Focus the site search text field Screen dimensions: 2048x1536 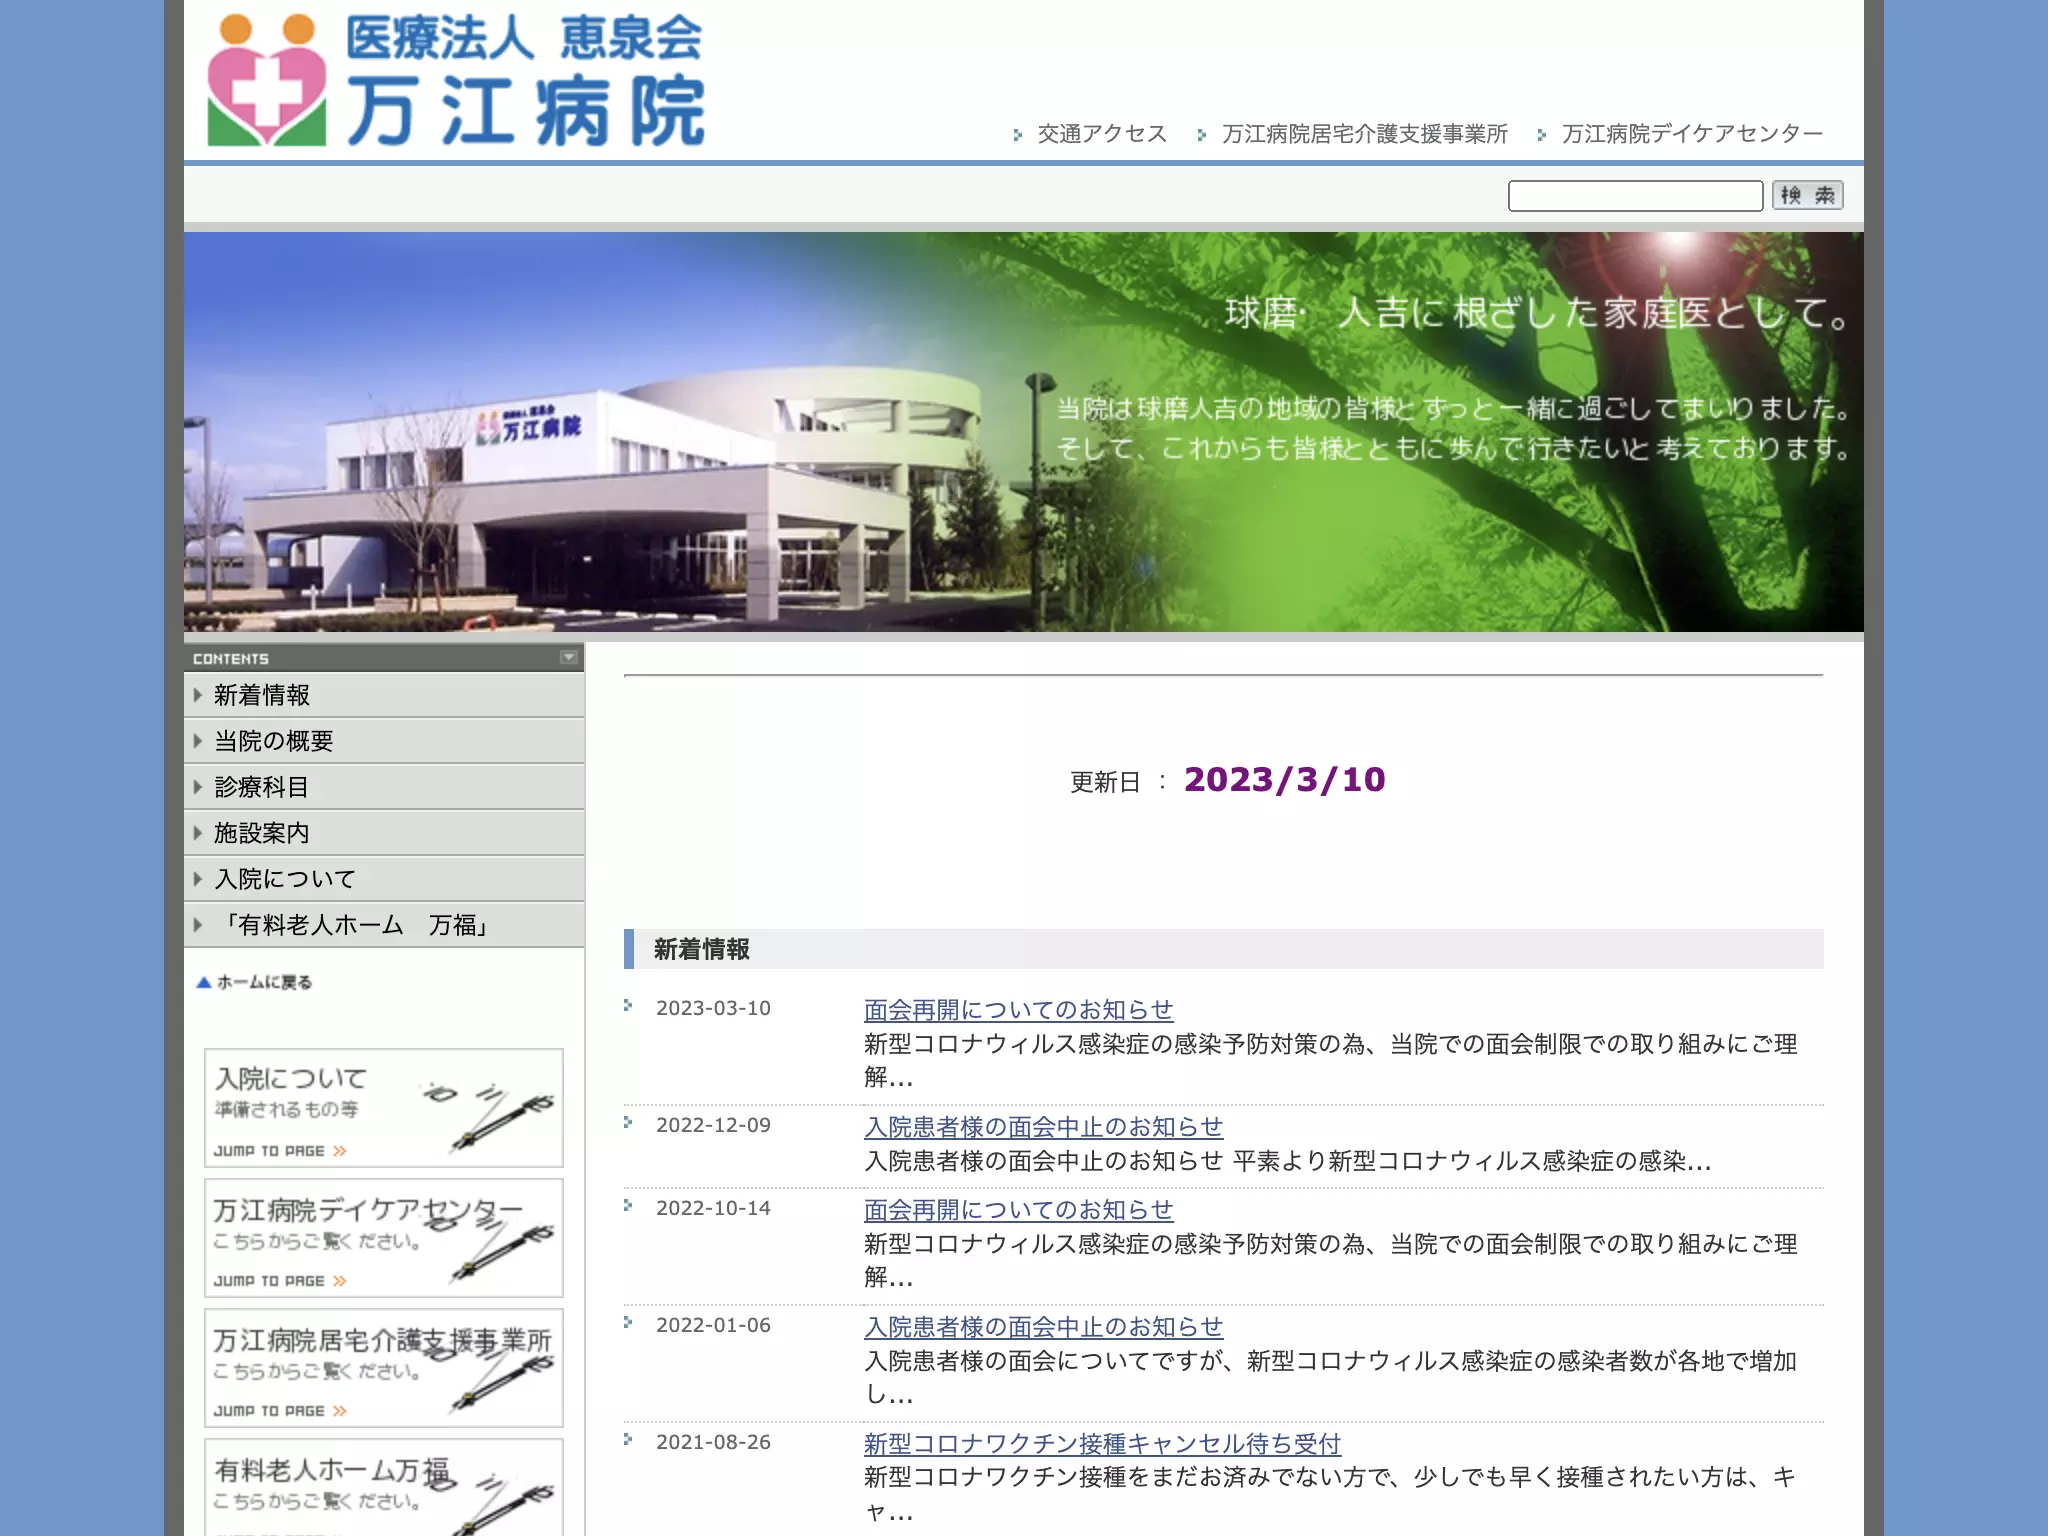[1635, 195]
